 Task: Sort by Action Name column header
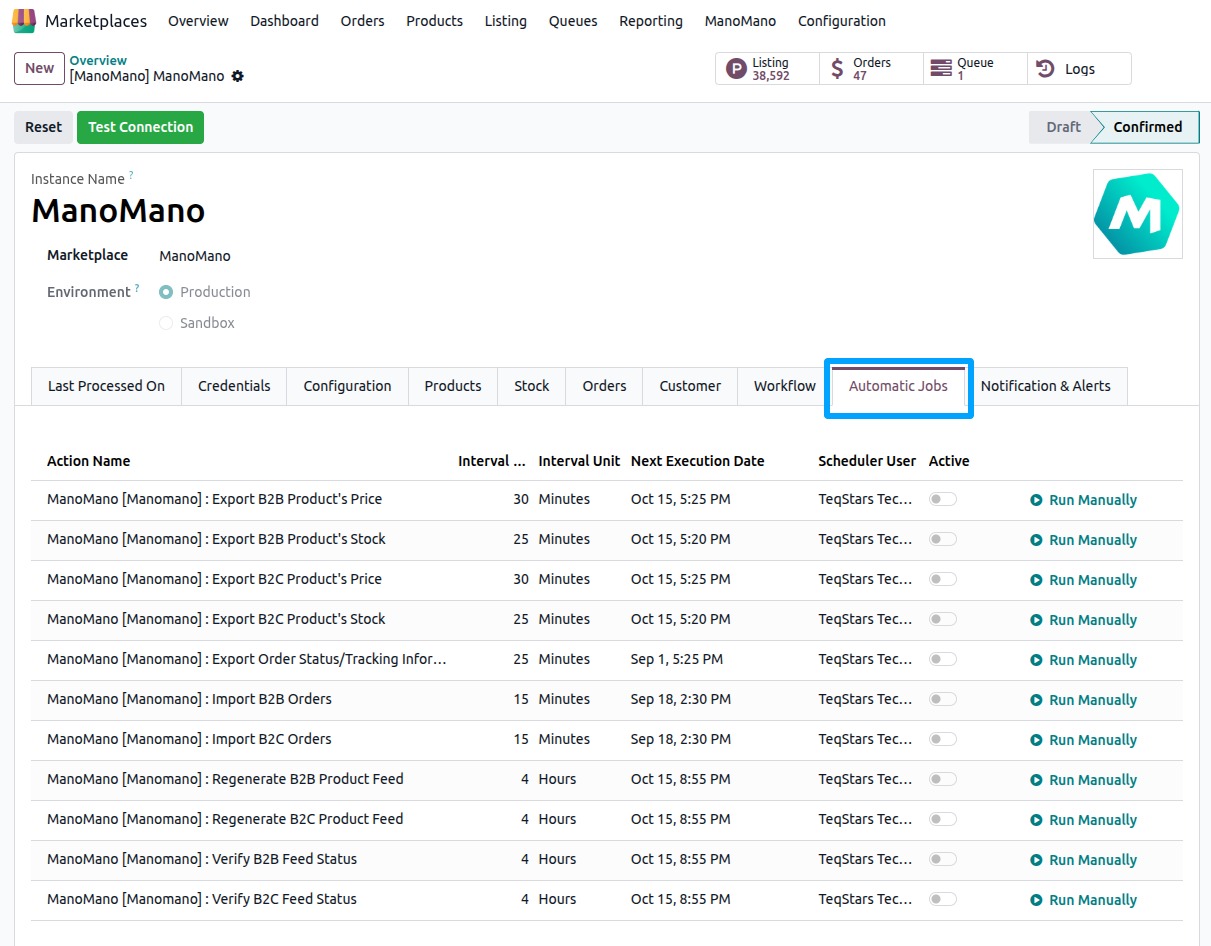[88, 461]
